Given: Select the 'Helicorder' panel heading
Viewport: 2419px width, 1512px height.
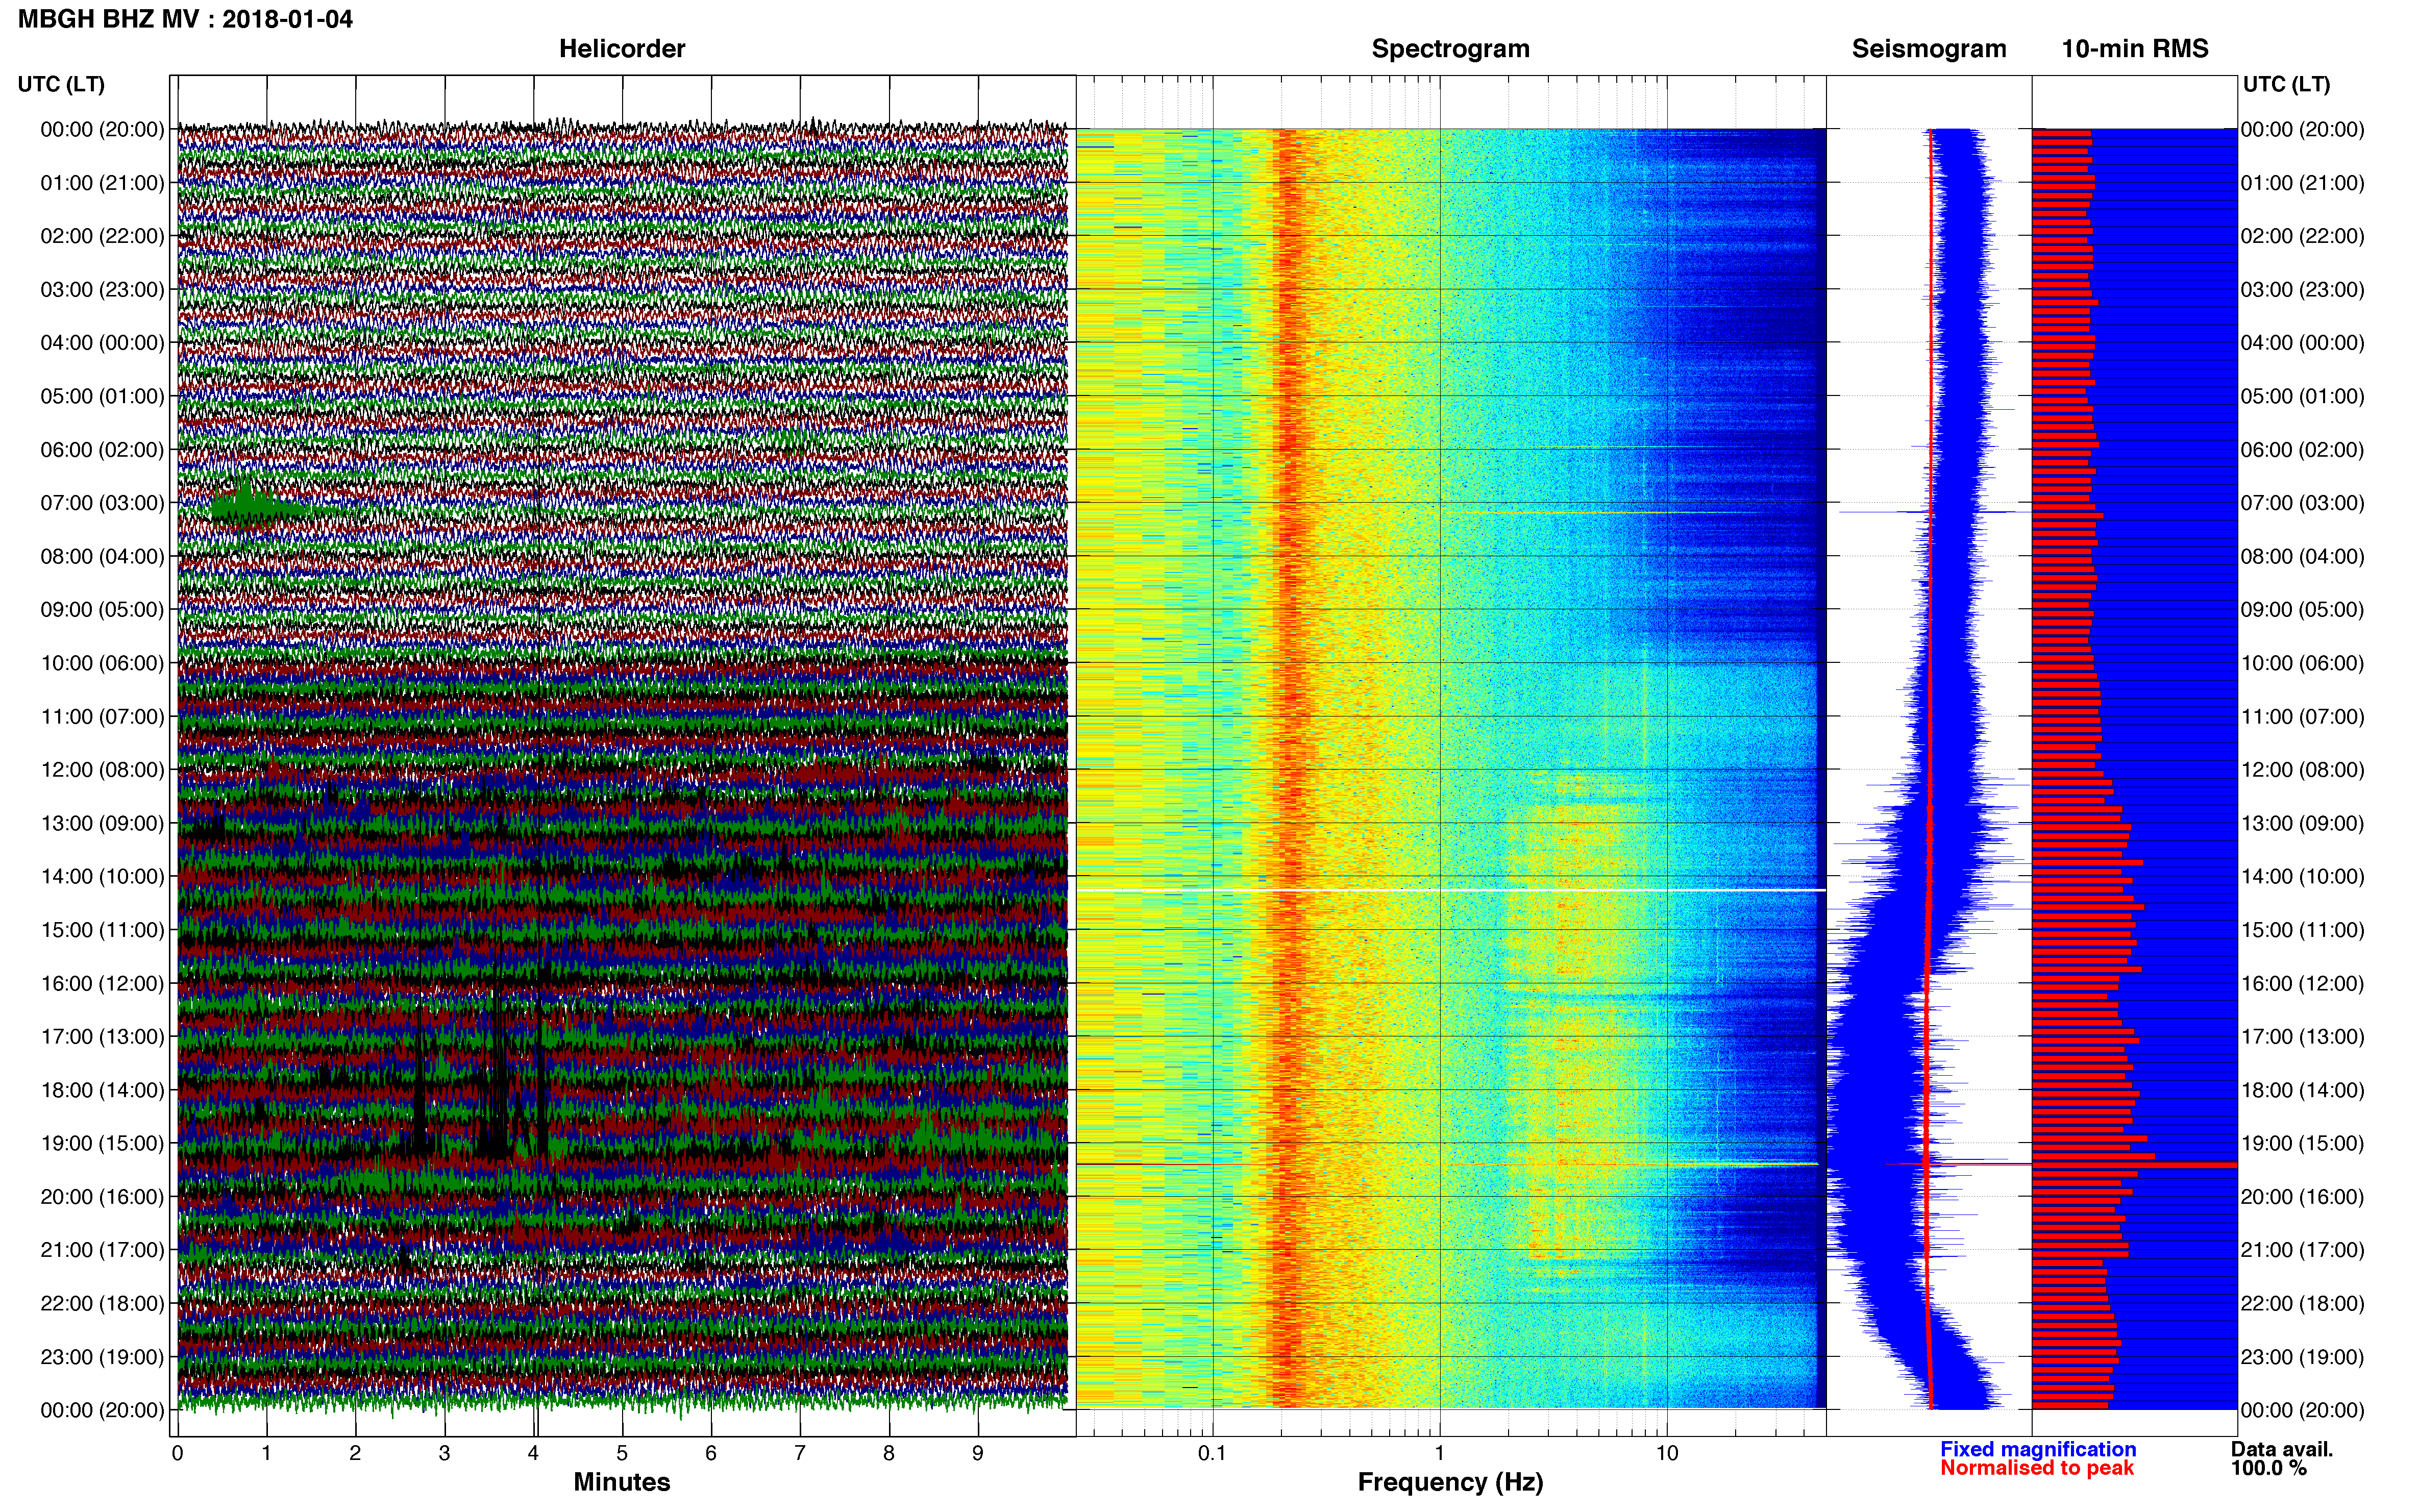Looking at the screenshot, I should point(621,49).
